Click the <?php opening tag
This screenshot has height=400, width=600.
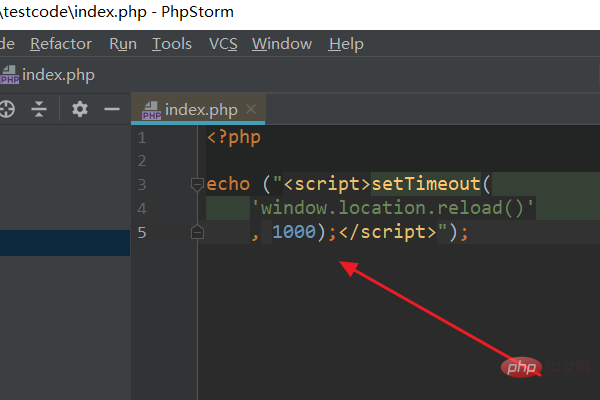click(233, 137)
